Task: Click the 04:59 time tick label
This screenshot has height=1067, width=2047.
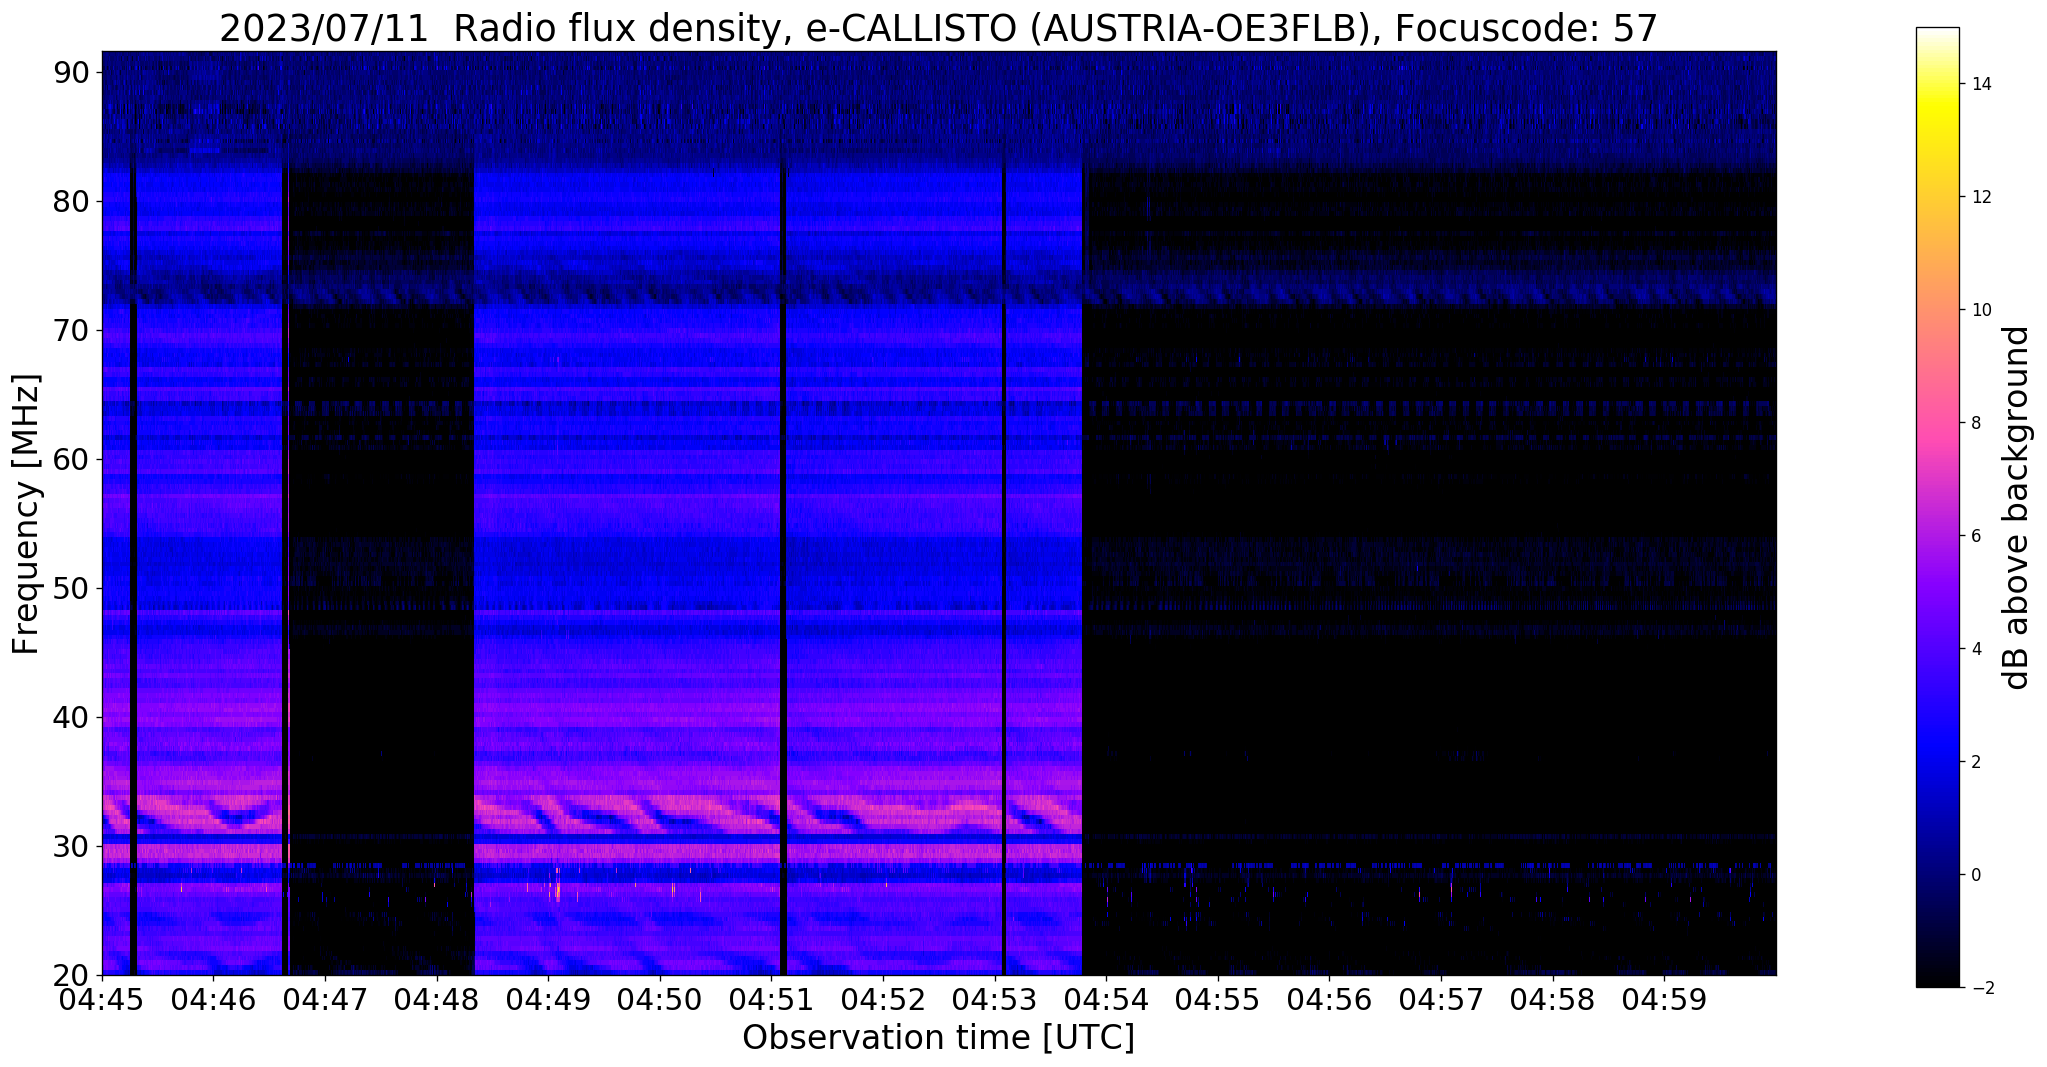Action: pyautogui.click(x=1664, y=998)
